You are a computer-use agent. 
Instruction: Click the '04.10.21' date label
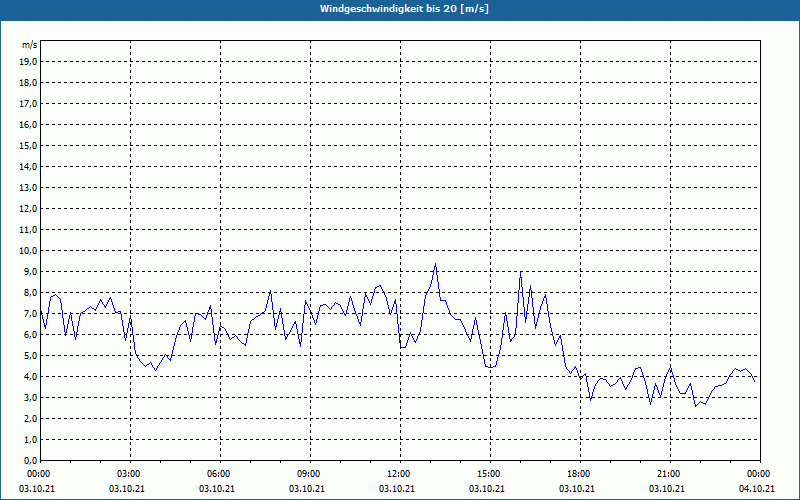tap(757, 488)
